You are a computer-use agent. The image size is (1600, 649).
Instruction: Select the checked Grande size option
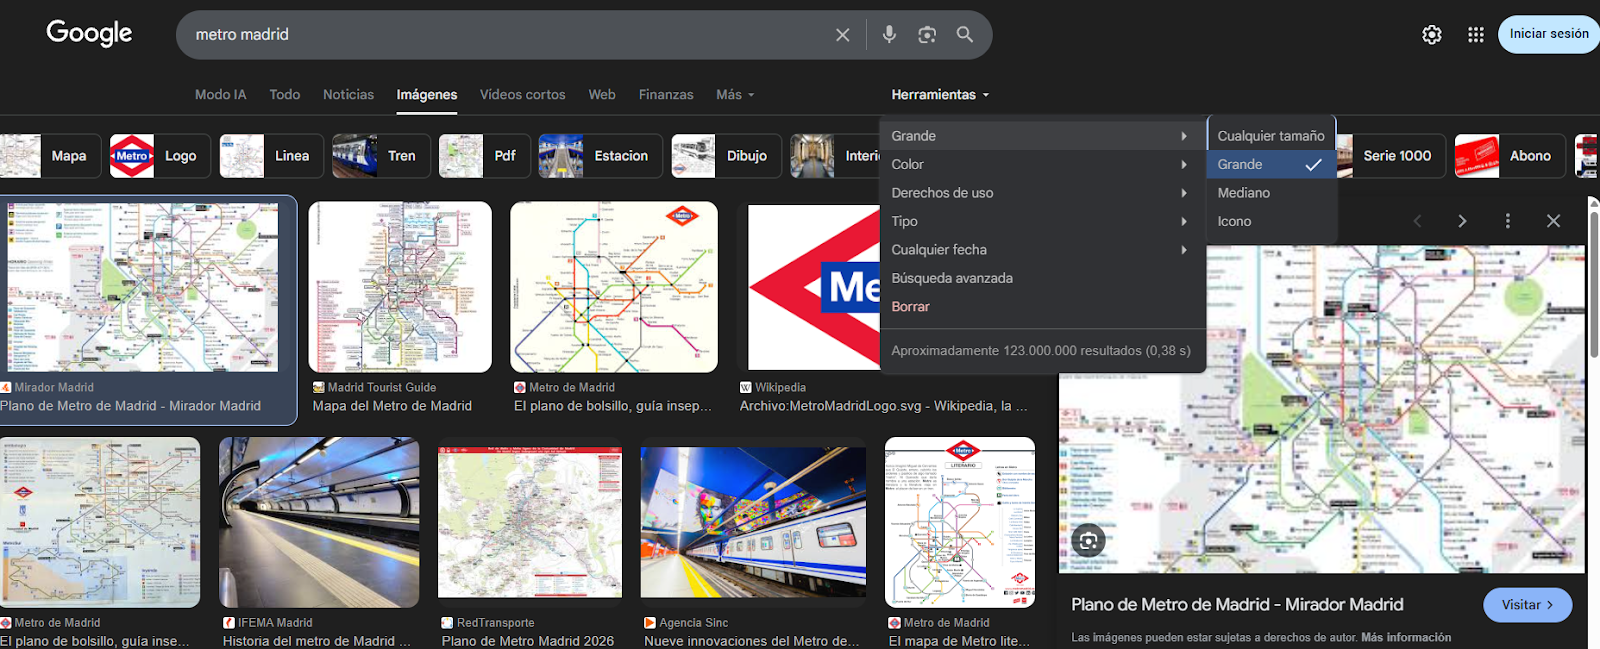pyautogui.click(x=1269, y=164)
